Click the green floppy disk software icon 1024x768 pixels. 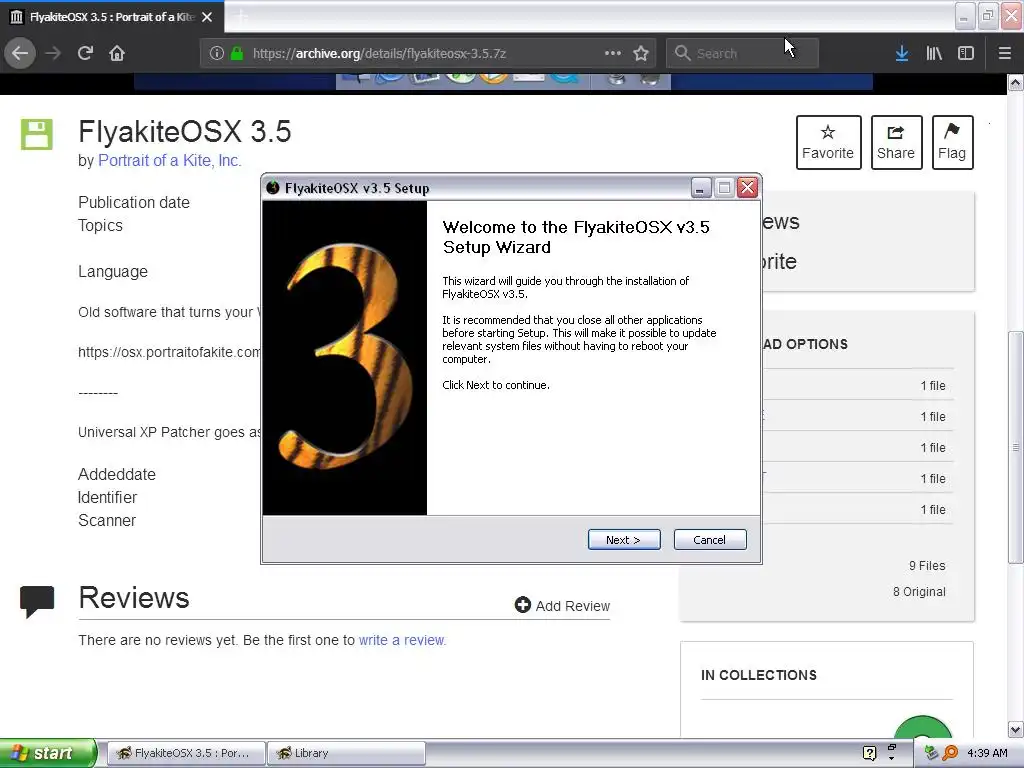coord(37,134)
